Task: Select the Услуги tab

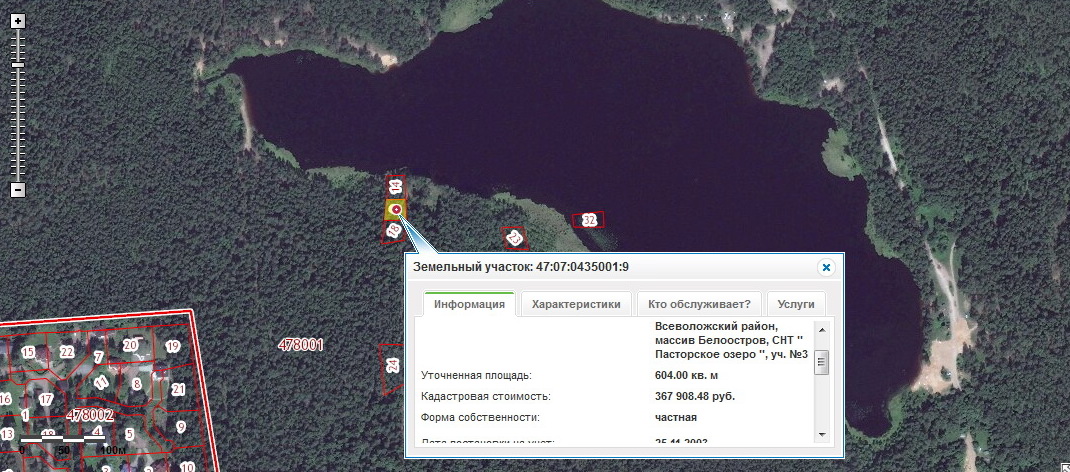Action: tap(796, 304)
